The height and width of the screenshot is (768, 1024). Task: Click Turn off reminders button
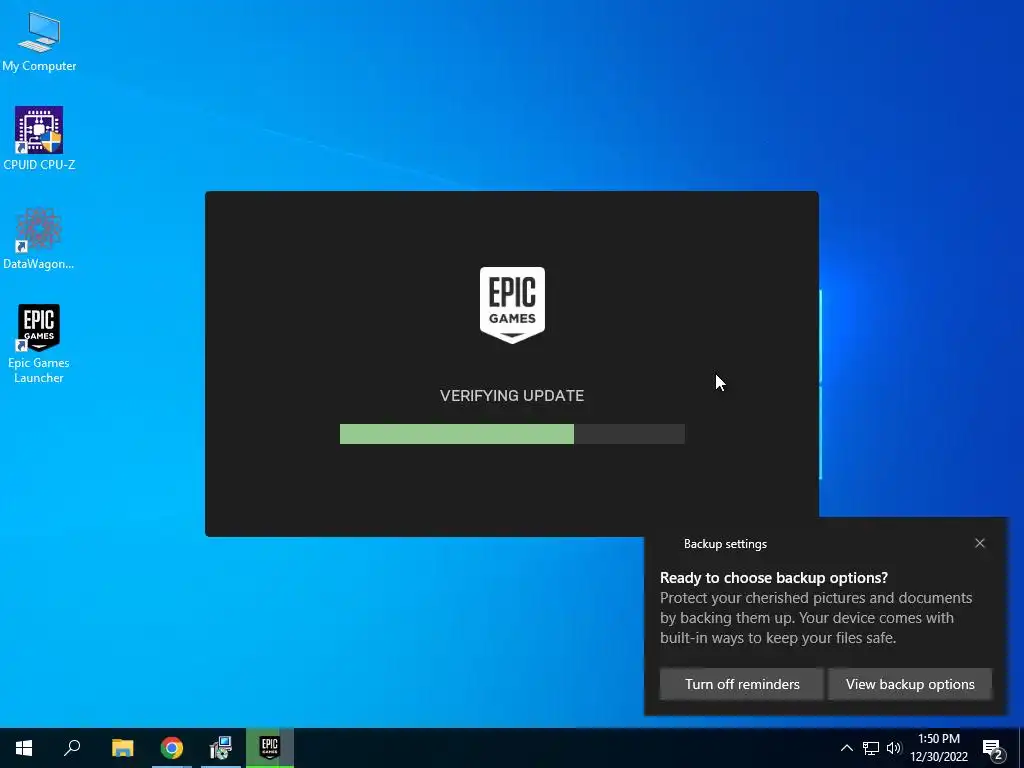pyautogui.click(x=742, y=684)
